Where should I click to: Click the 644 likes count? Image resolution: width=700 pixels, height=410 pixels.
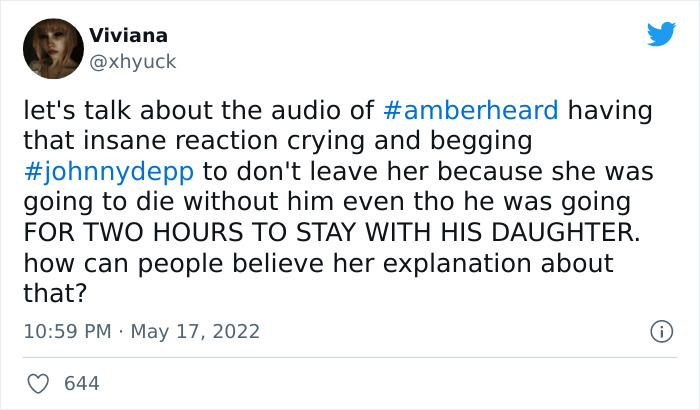82,384
